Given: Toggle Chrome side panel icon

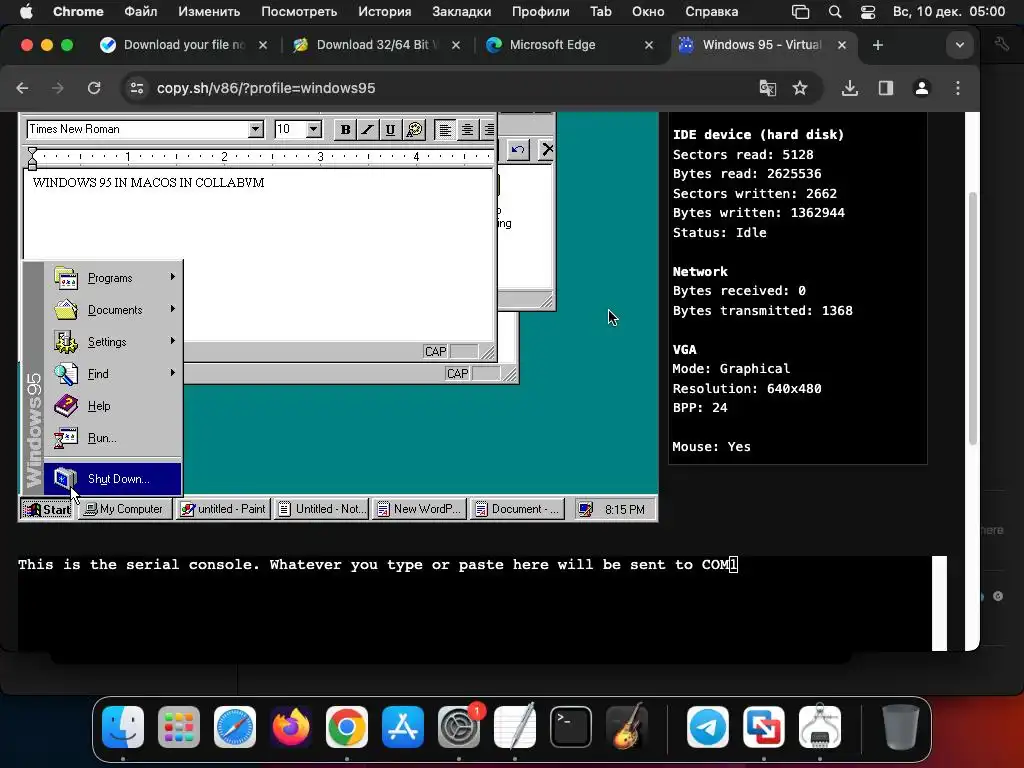Looking at the screenshot, I should tap(886, 88).
